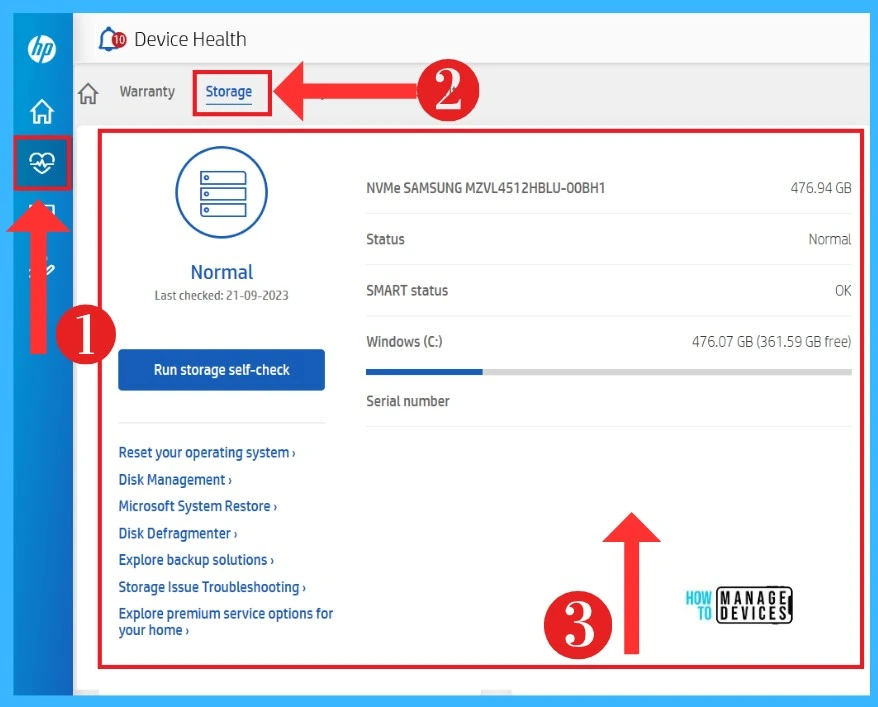Click the Device Health title
The height and width of the screenshot is (707, 878).
(x=190, y=39)
